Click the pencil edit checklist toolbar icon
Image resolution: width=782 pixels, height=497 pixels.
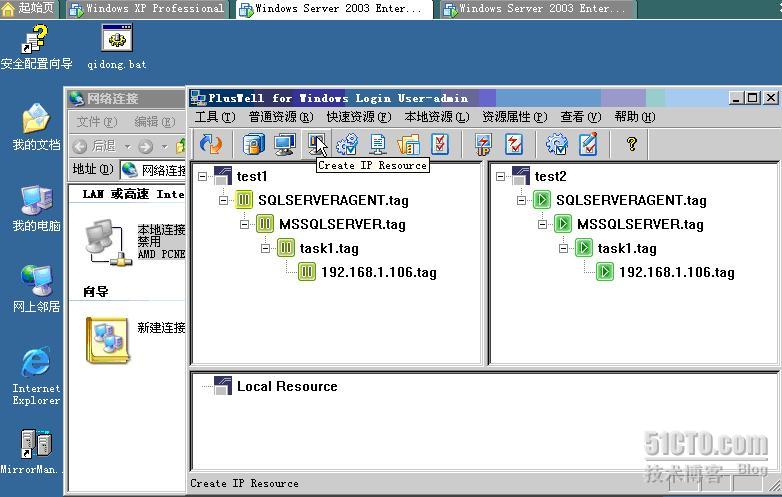pyautogui.click(x=588, y=144)
